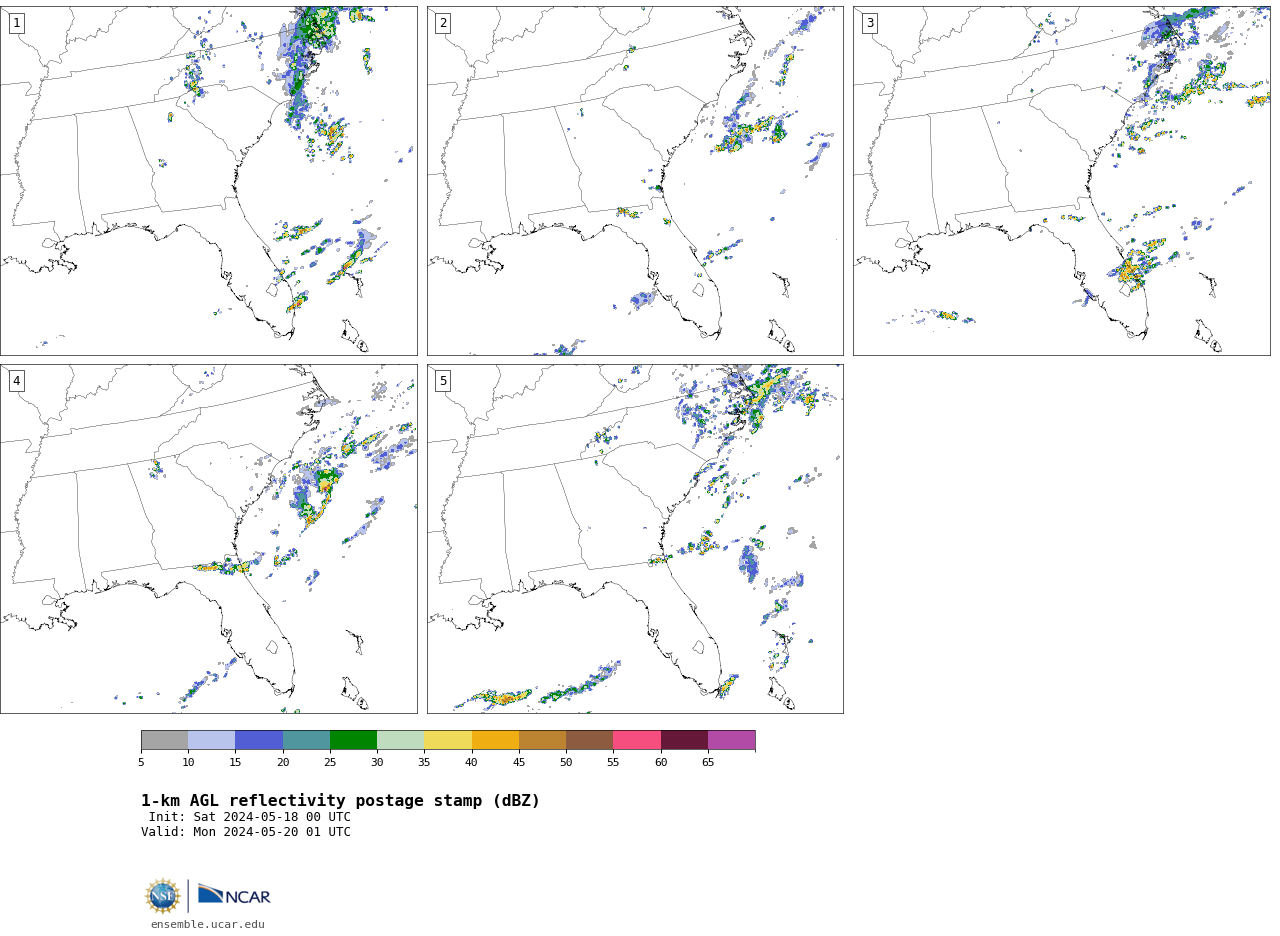1280x936 pixels.
Task: Select the dark green 25-30 dBZ swatch
Action: pos(354,740)
